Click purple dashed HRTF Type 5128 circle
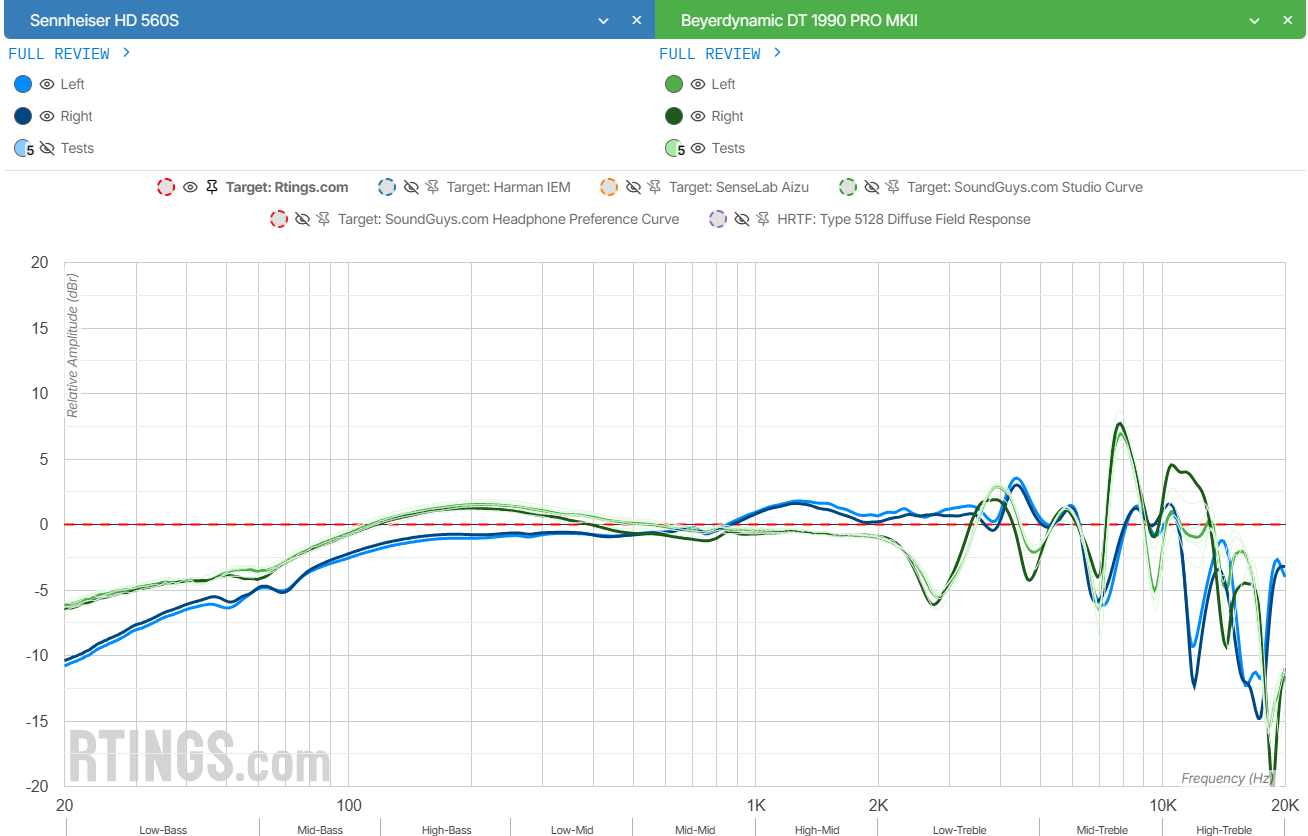 click(717, 219)
